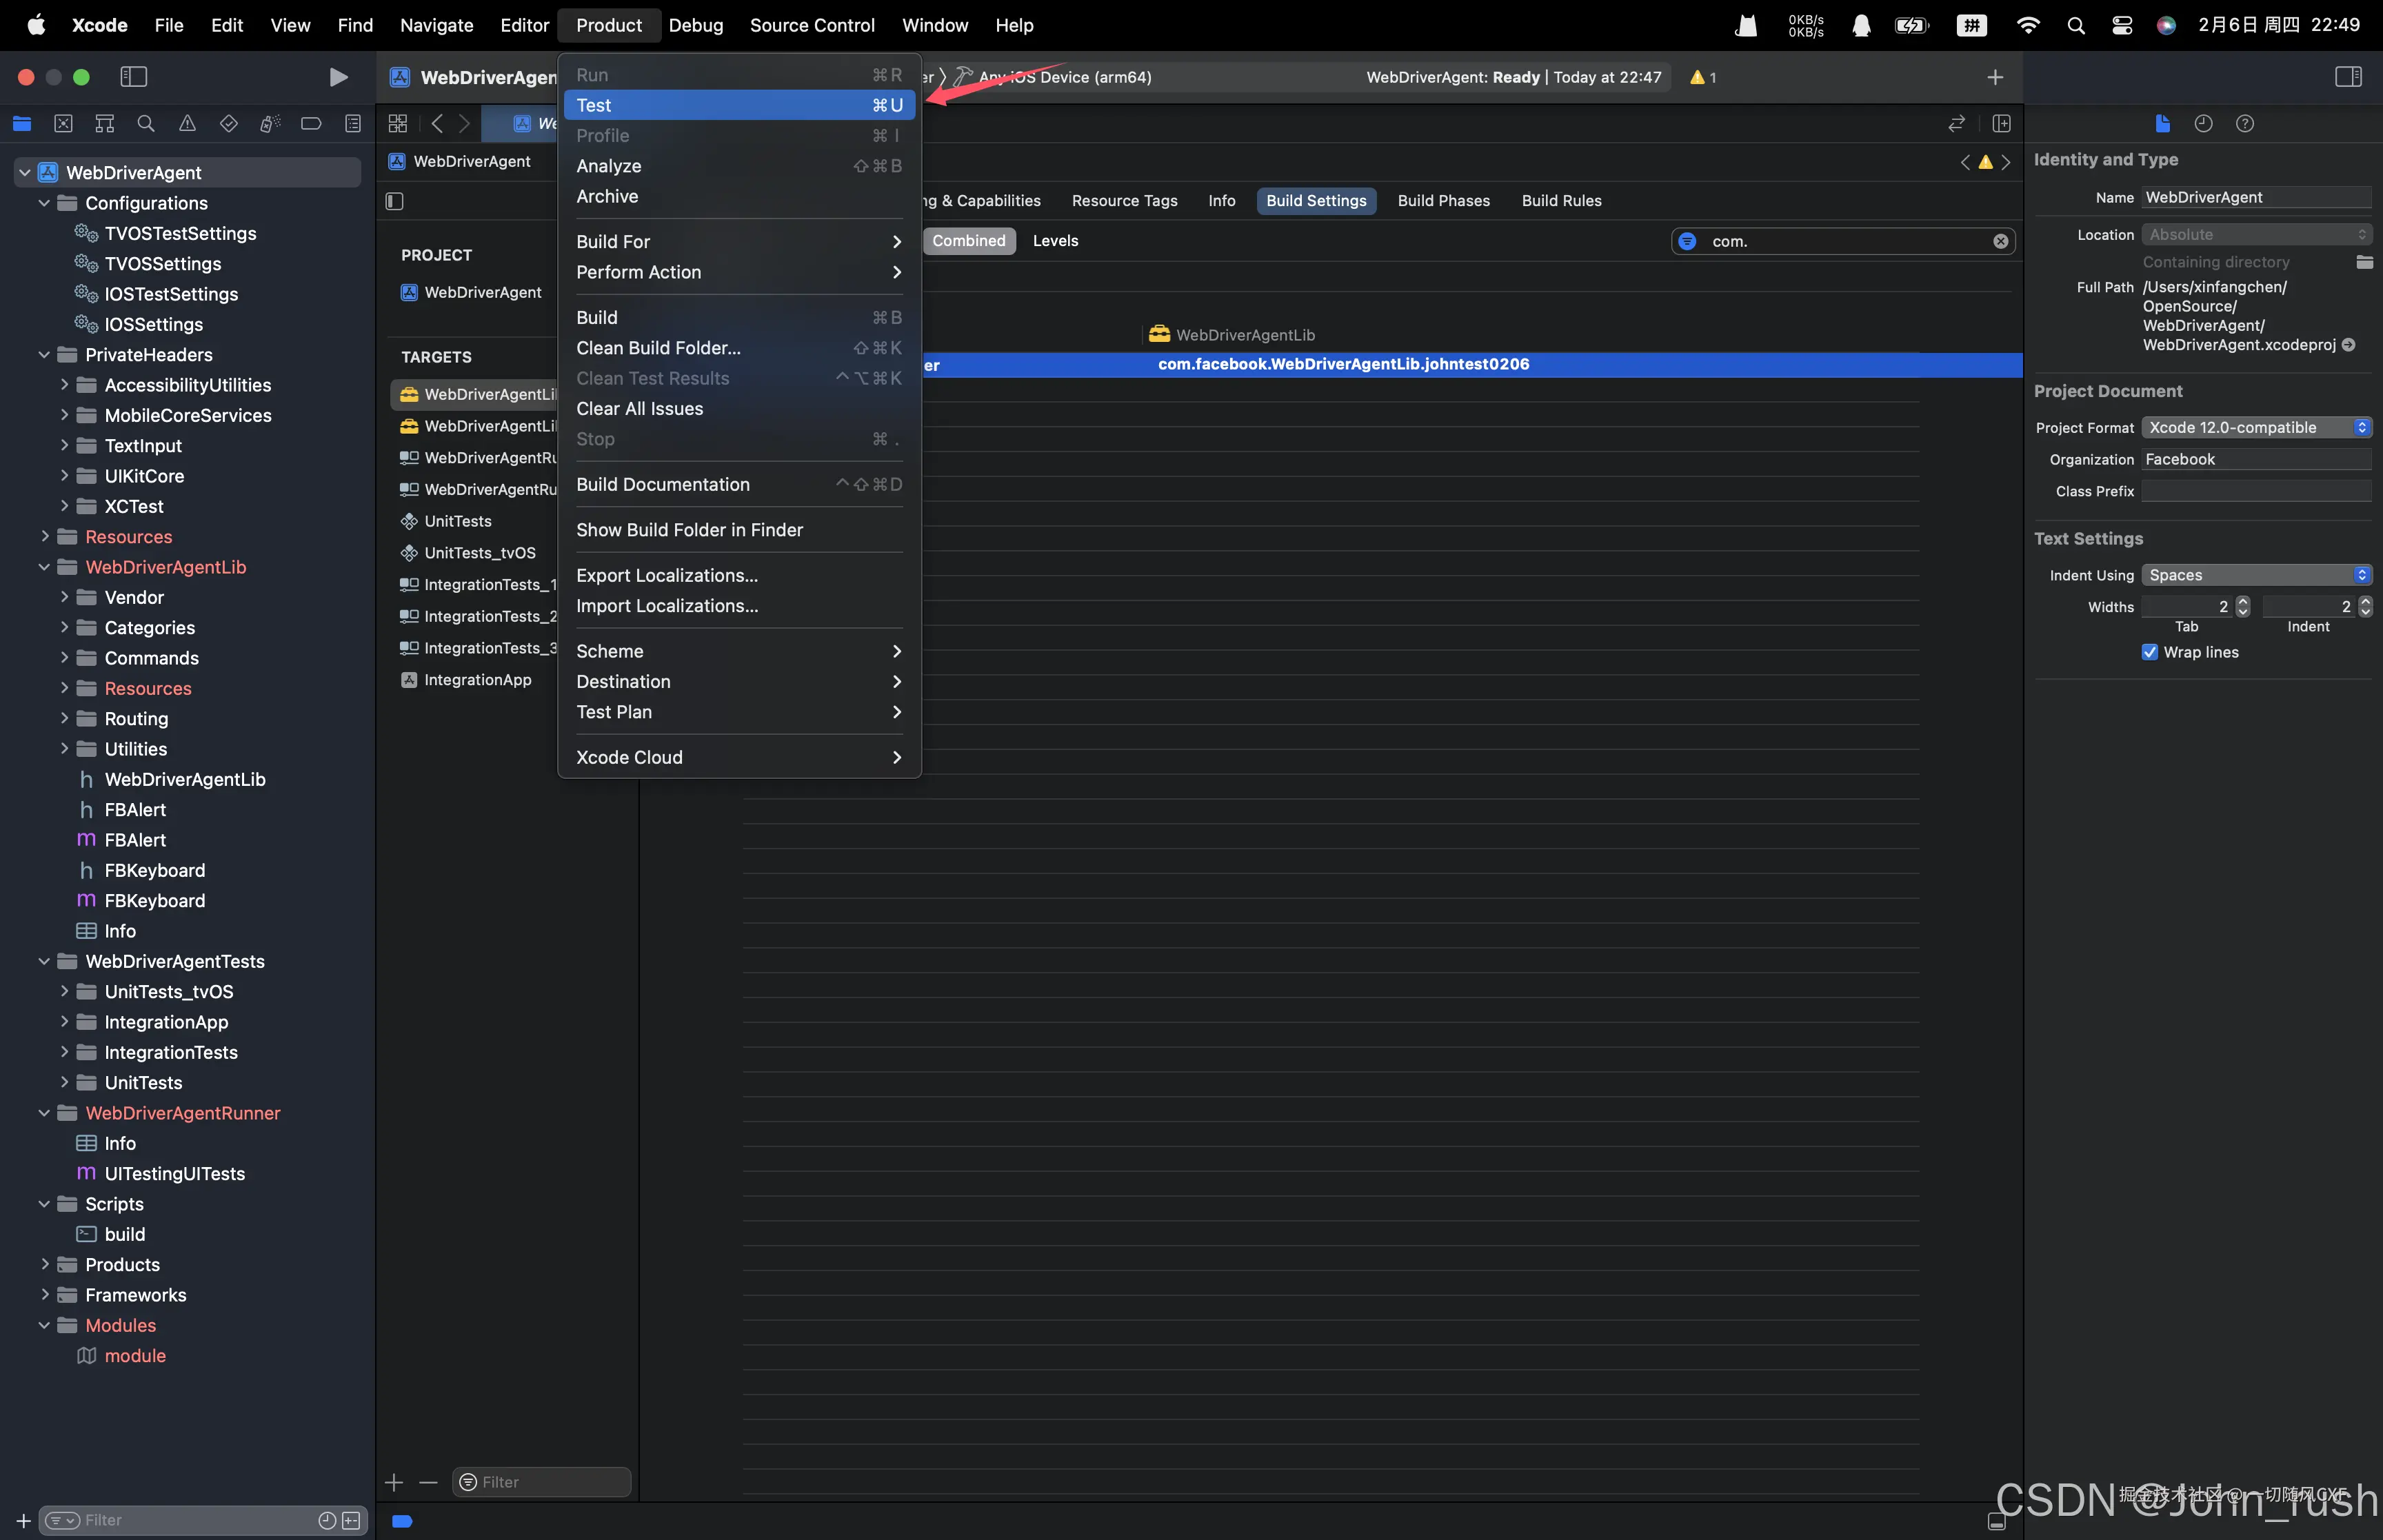Click the Run play button in toolbar

pos(338,77)
